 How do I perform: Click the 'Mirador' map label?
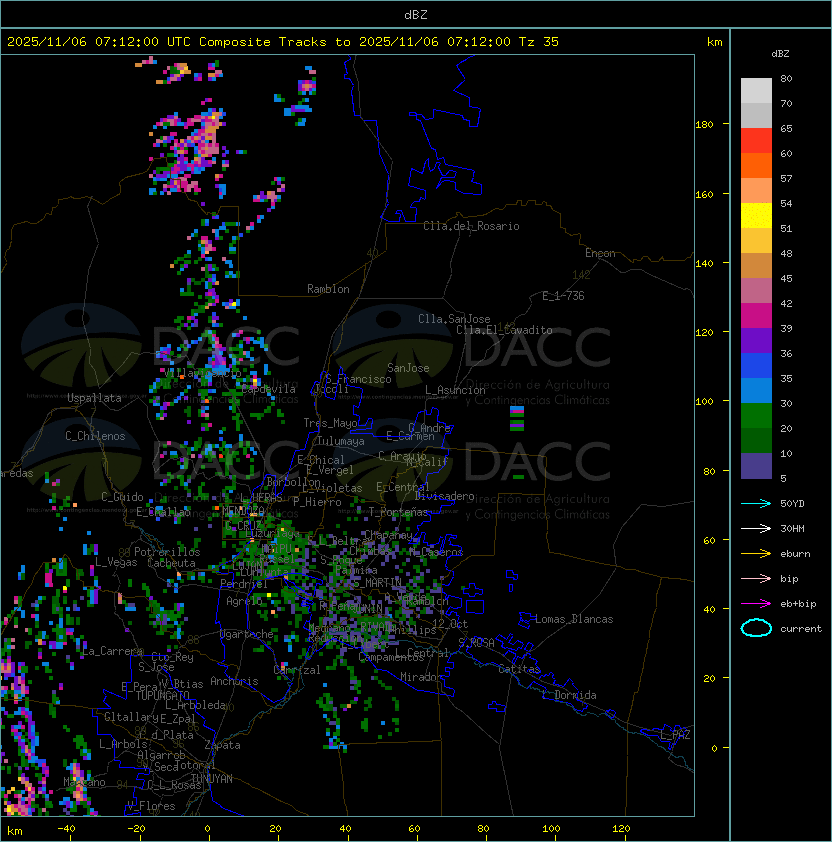click(421, 677)
